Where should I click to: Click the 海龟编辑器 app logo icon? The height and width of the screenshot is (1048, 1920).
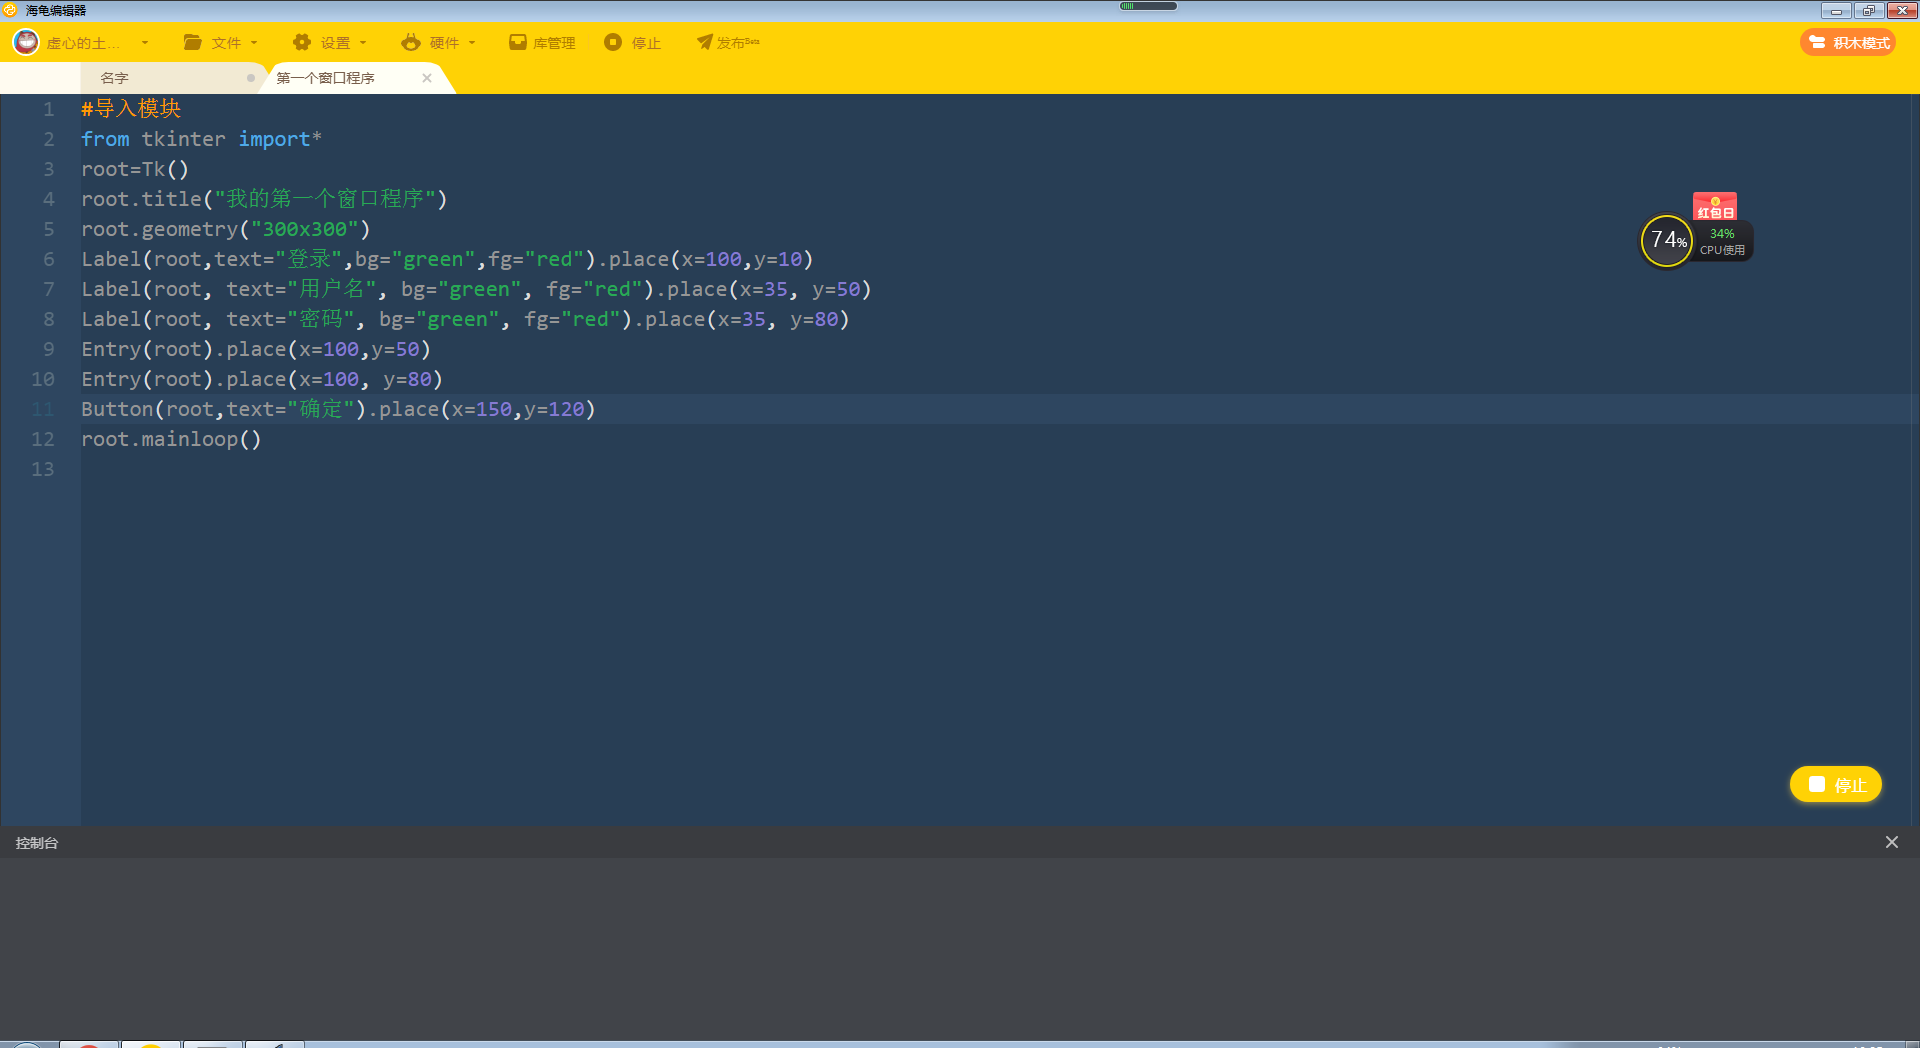point(10,10)
